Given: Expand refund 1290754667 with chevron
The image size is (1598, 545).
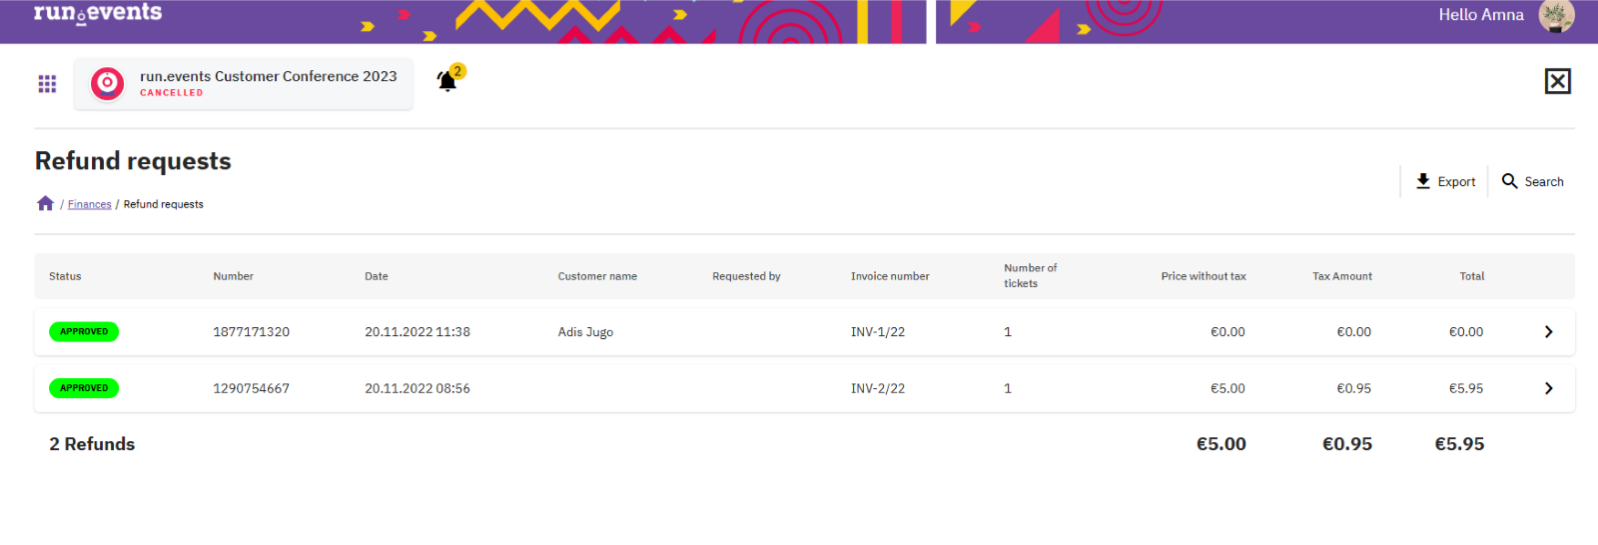Looking at the screenshot, I should point(1548,388).
